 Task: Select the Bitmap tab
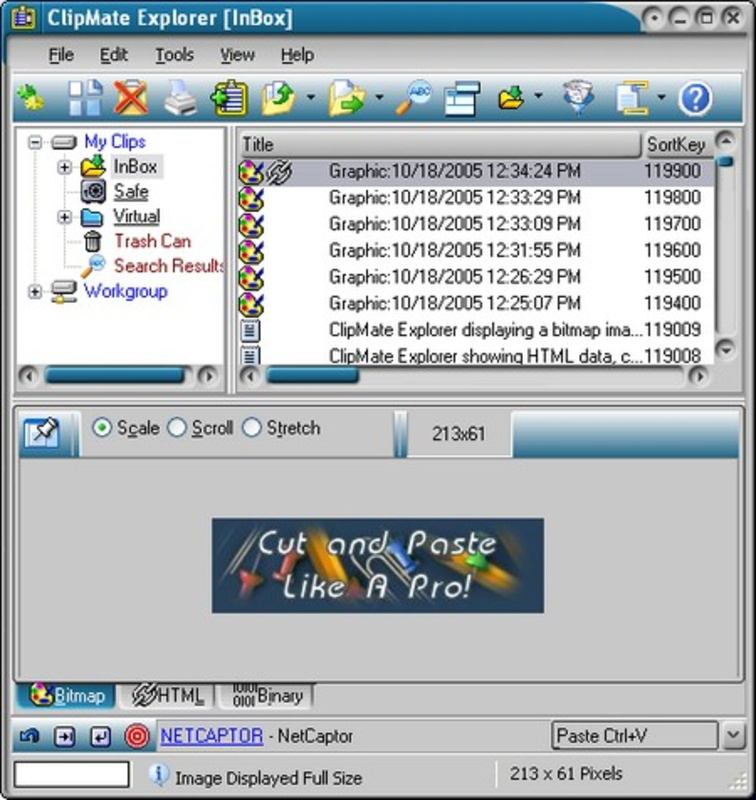coord(66,696)
